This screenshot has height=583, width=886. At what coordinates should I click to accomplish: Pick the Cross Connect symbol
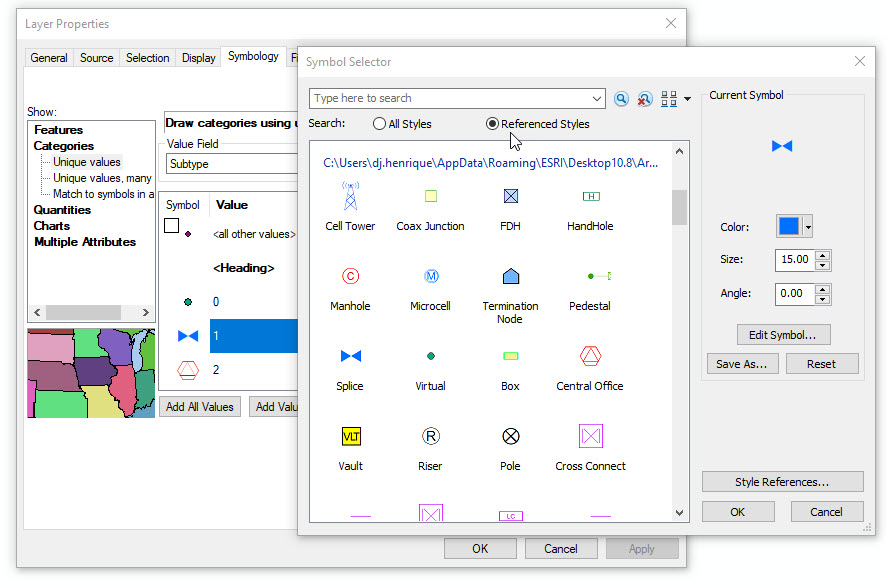pyautogui.click(x=591, y=436)
